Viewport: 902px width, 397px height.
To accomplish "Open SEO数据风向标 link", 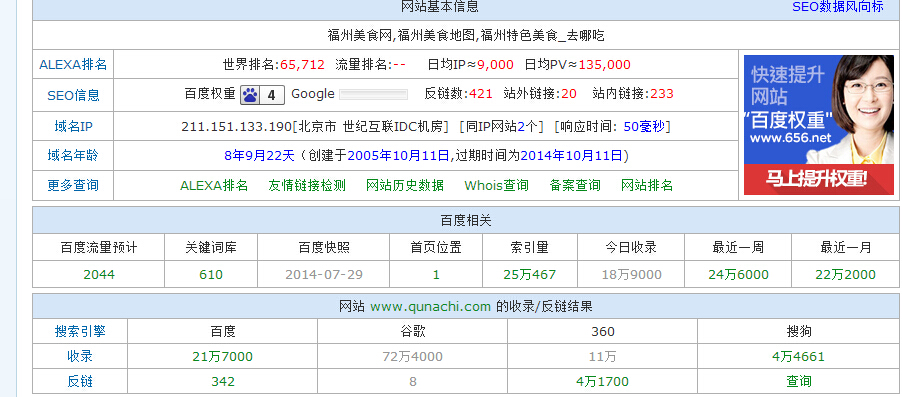I will (x=838, y=7).
